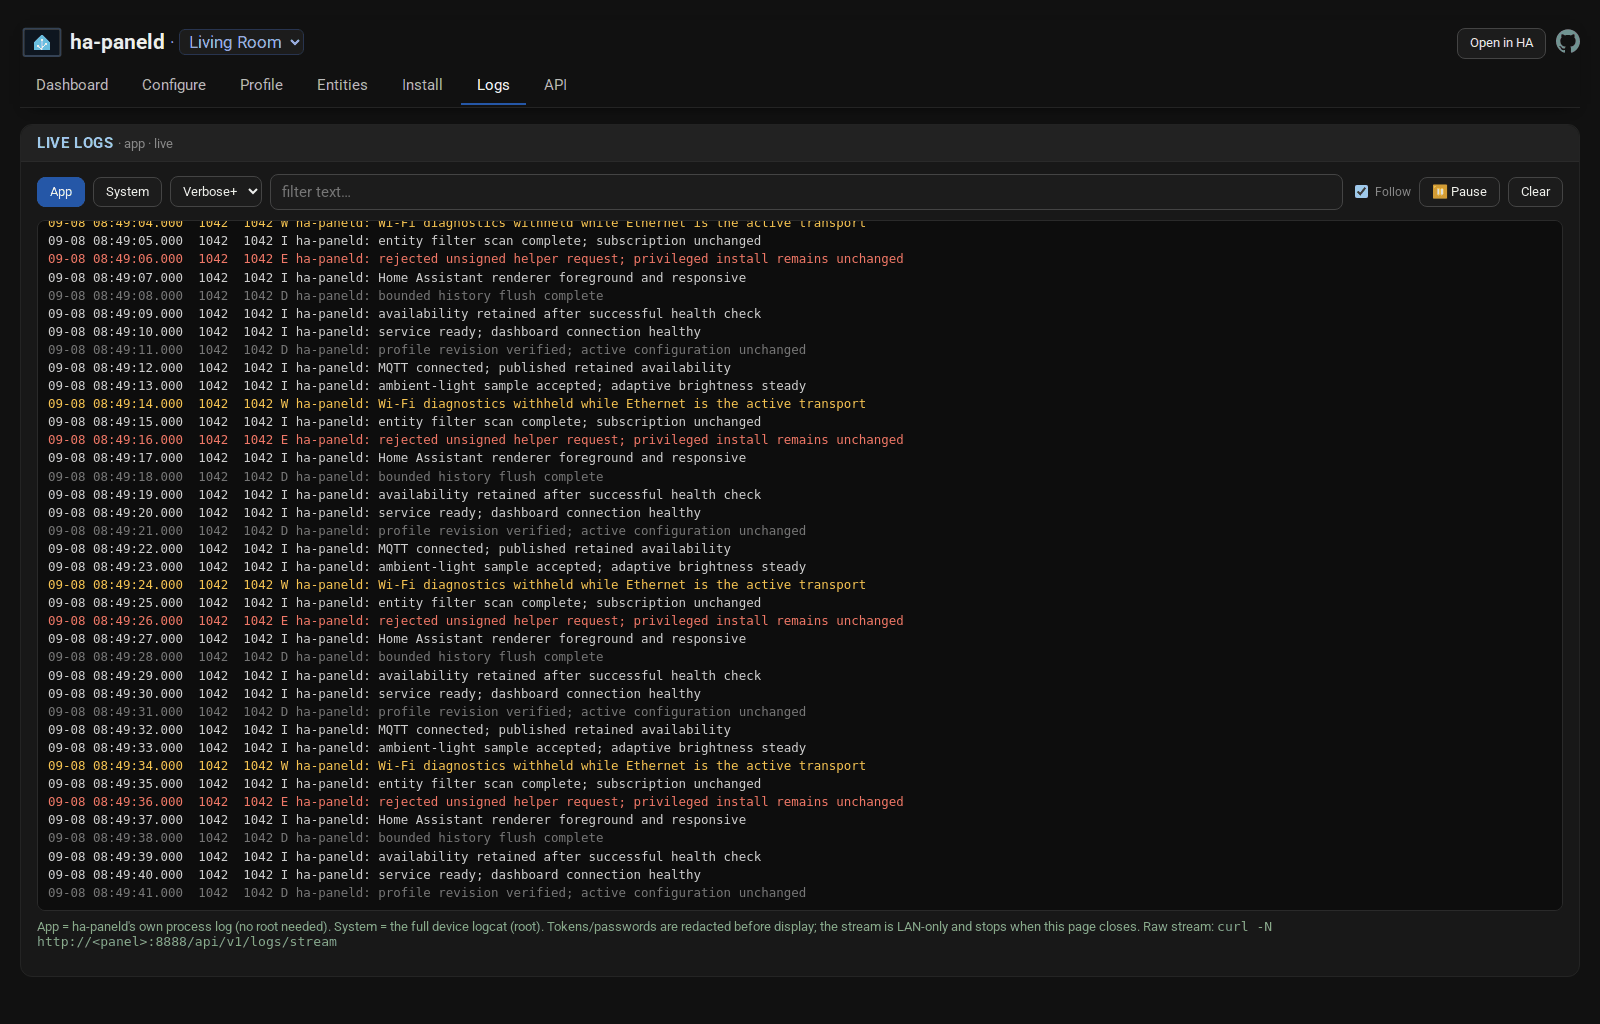Image resolution: width=1600 pixels, height=1024 pixels.
Task: Click the ha-paneld home logo icon
Action: (42, 42)
